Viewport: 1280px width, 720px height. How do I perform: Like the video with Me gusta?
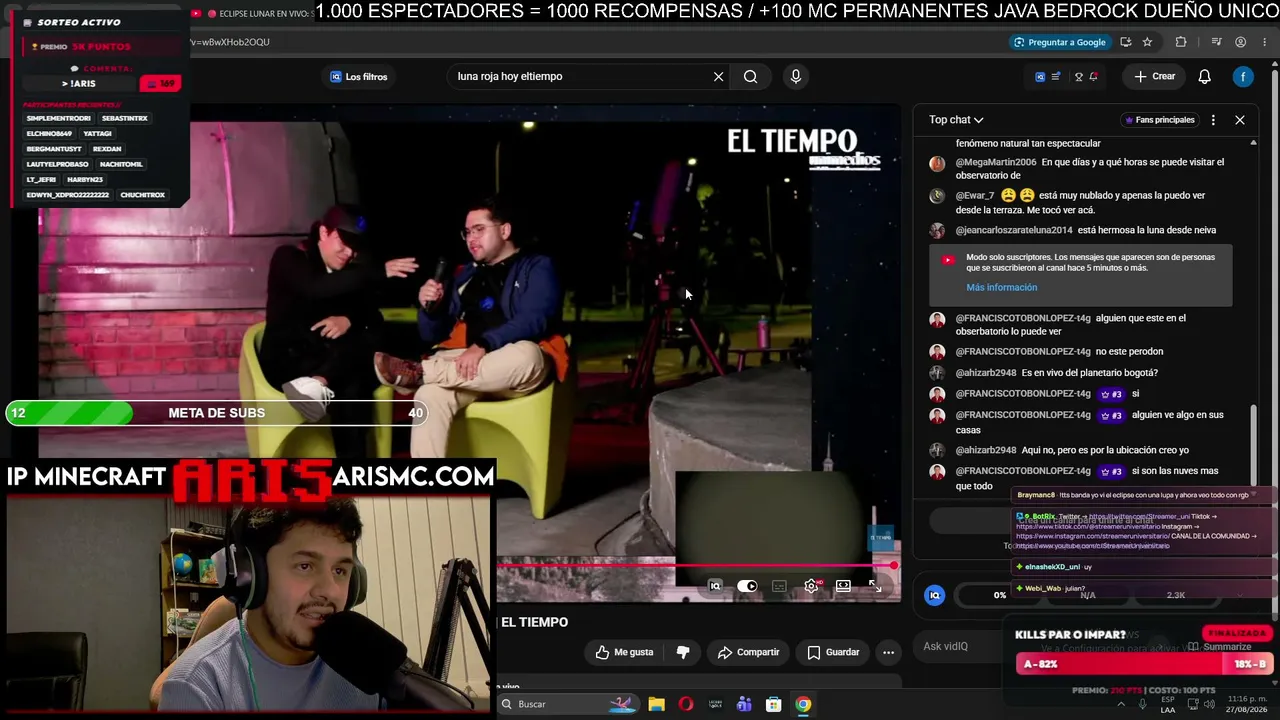click(624, 652)
